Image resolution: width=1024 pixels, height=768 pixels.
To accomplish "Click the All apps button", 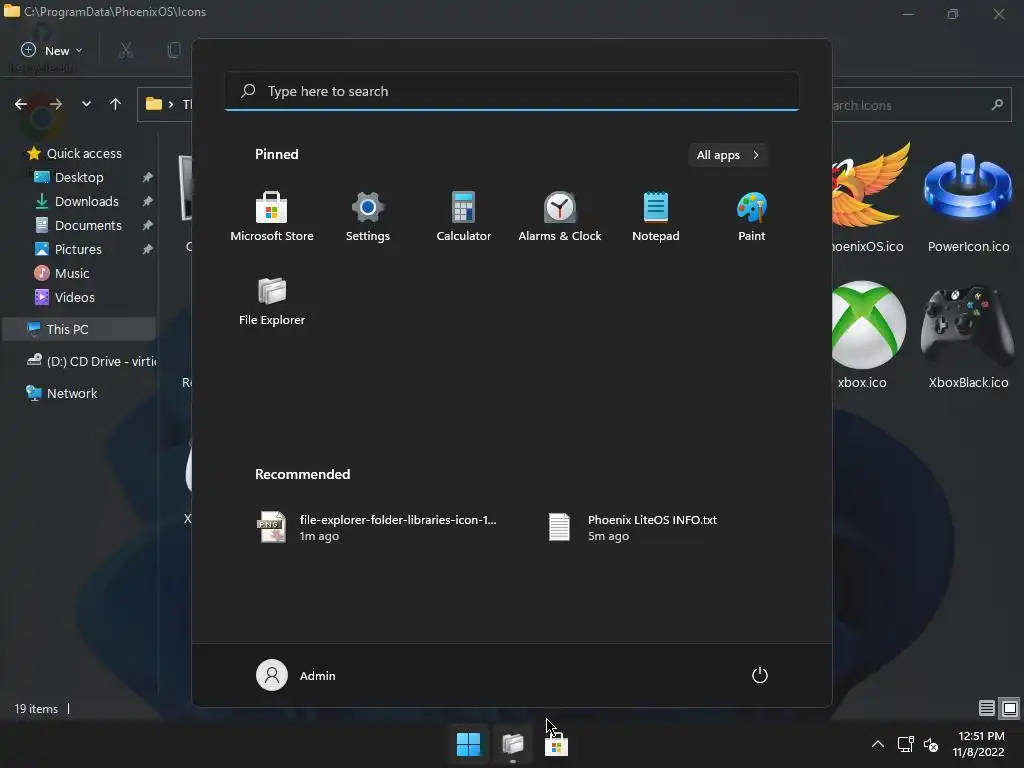I will coord(728,155).
